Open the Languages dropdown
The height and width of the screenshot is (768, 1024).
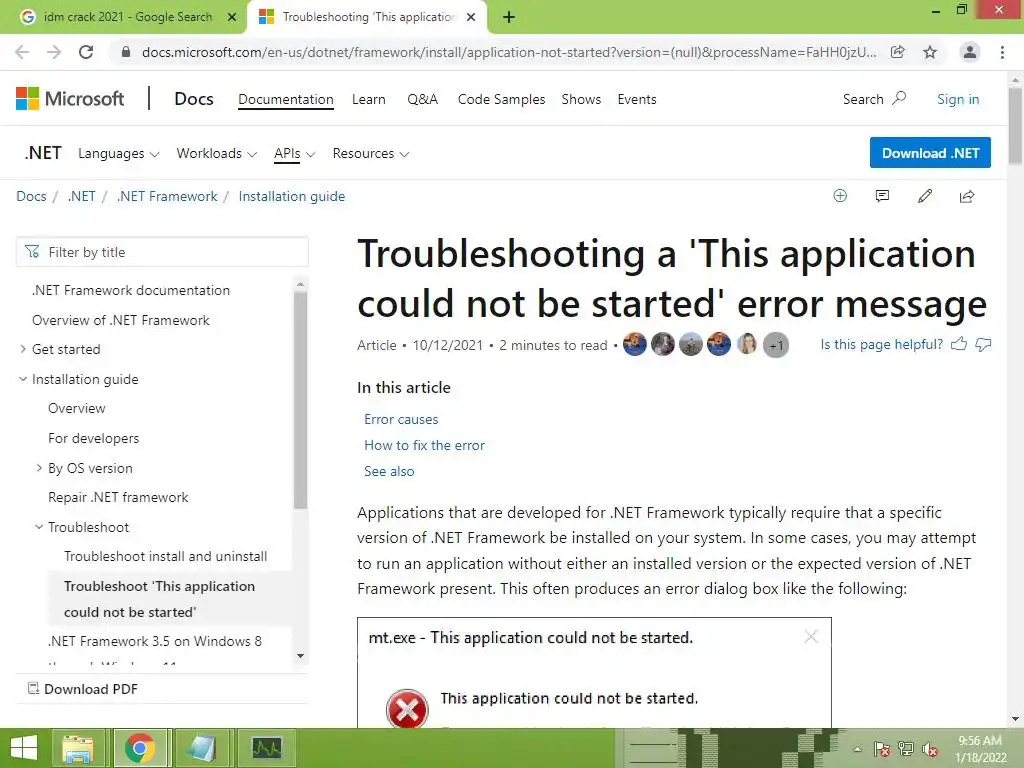(x=118, y=153)
